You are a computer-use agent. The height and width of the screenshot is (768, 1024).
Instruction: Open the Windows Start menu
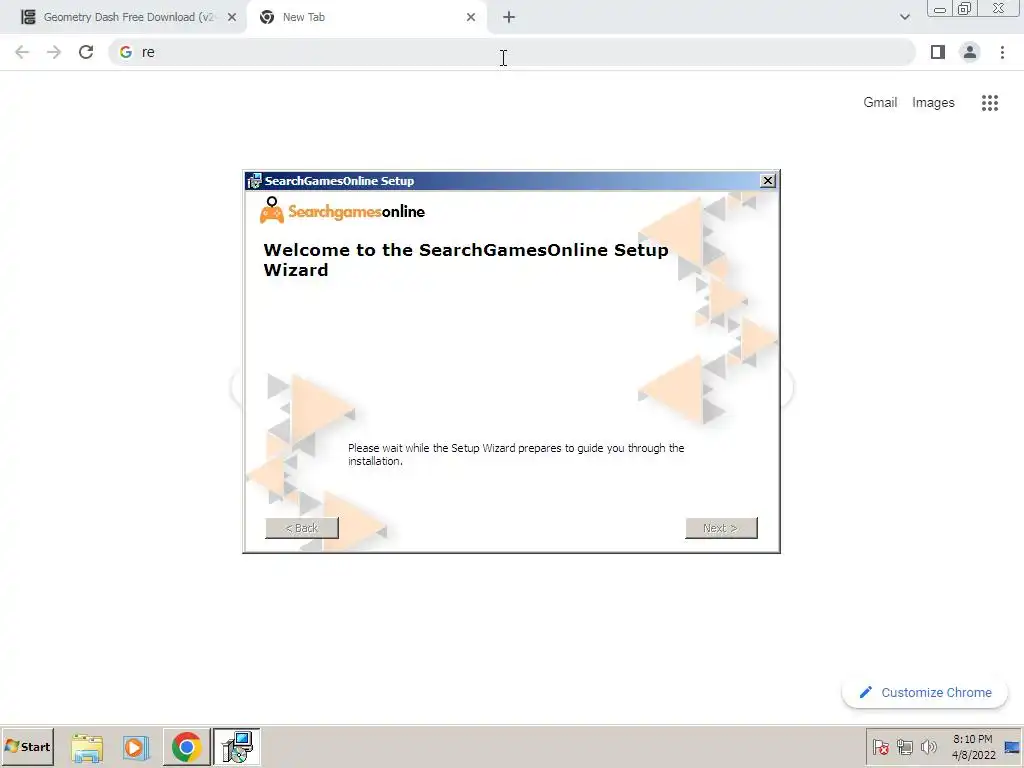[x=27, y=746]
